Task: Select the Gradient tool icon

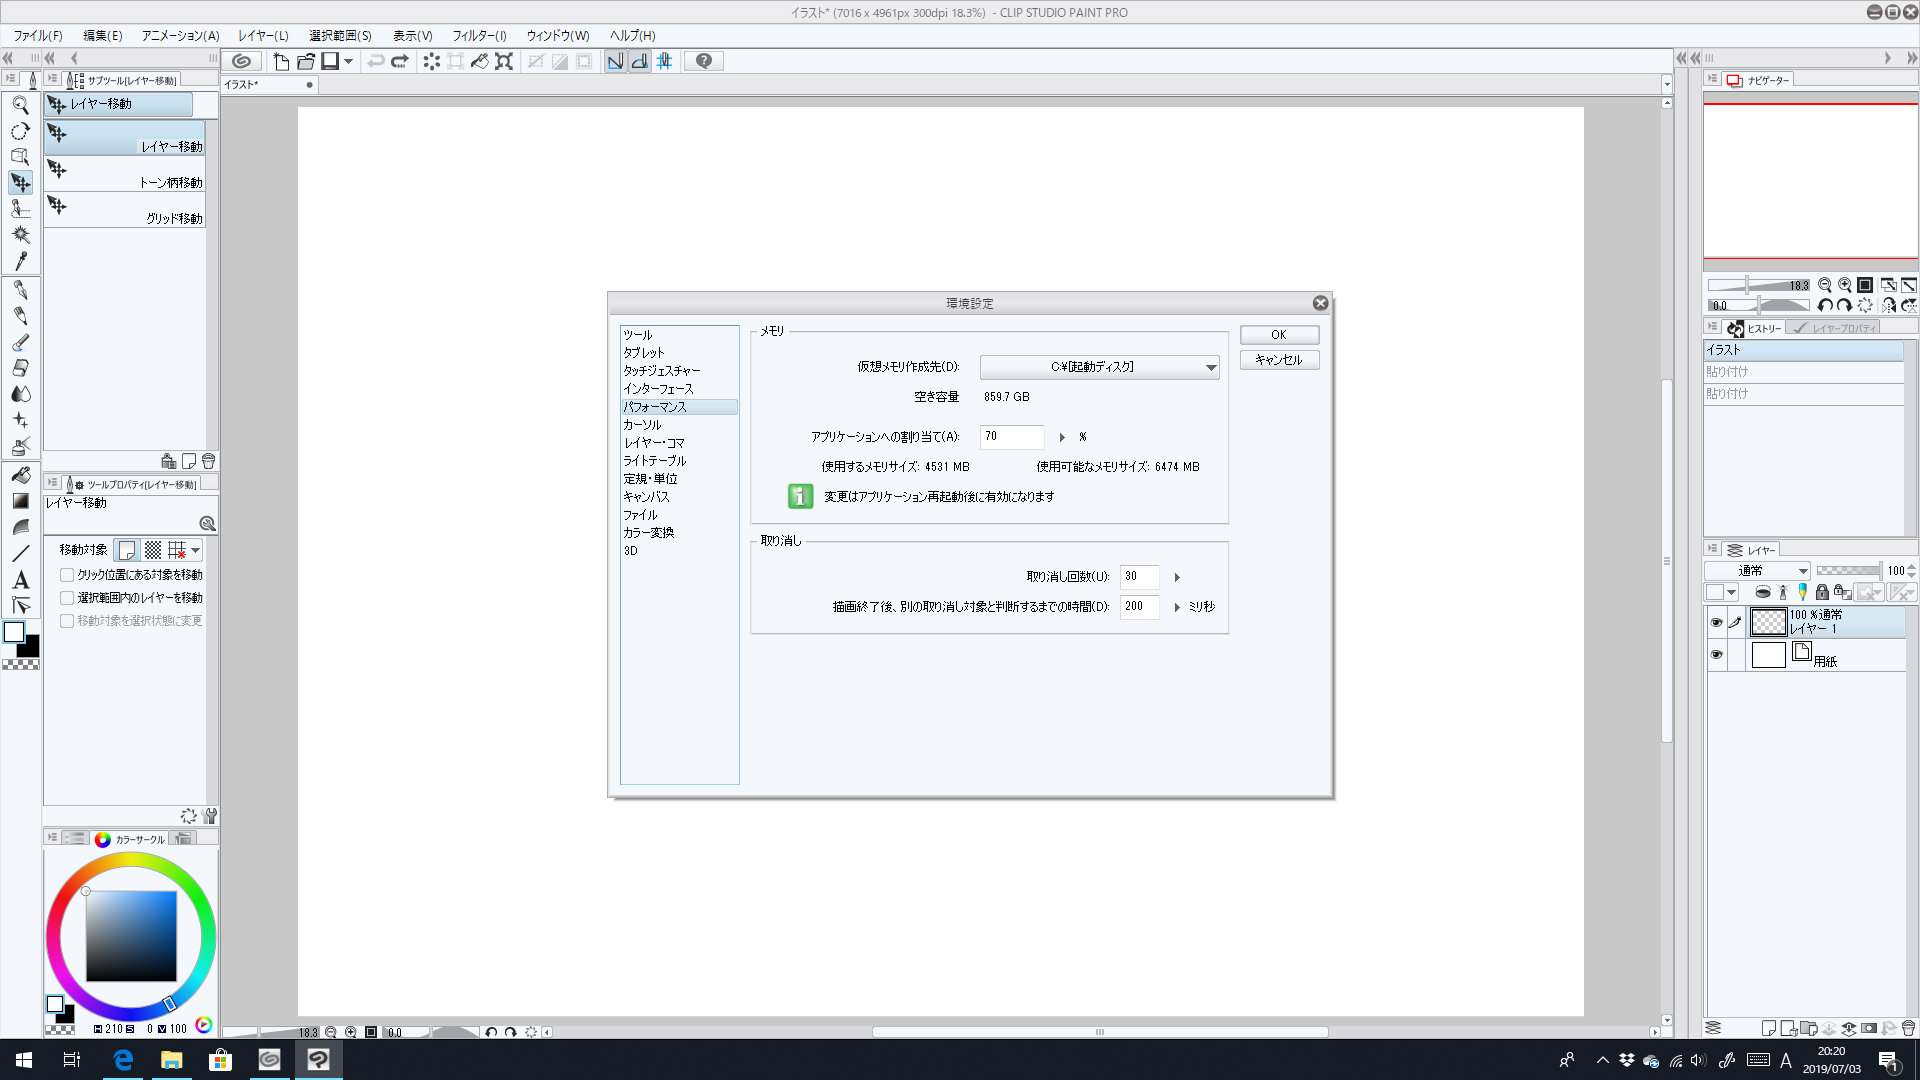Action: (x=20, y=501)
